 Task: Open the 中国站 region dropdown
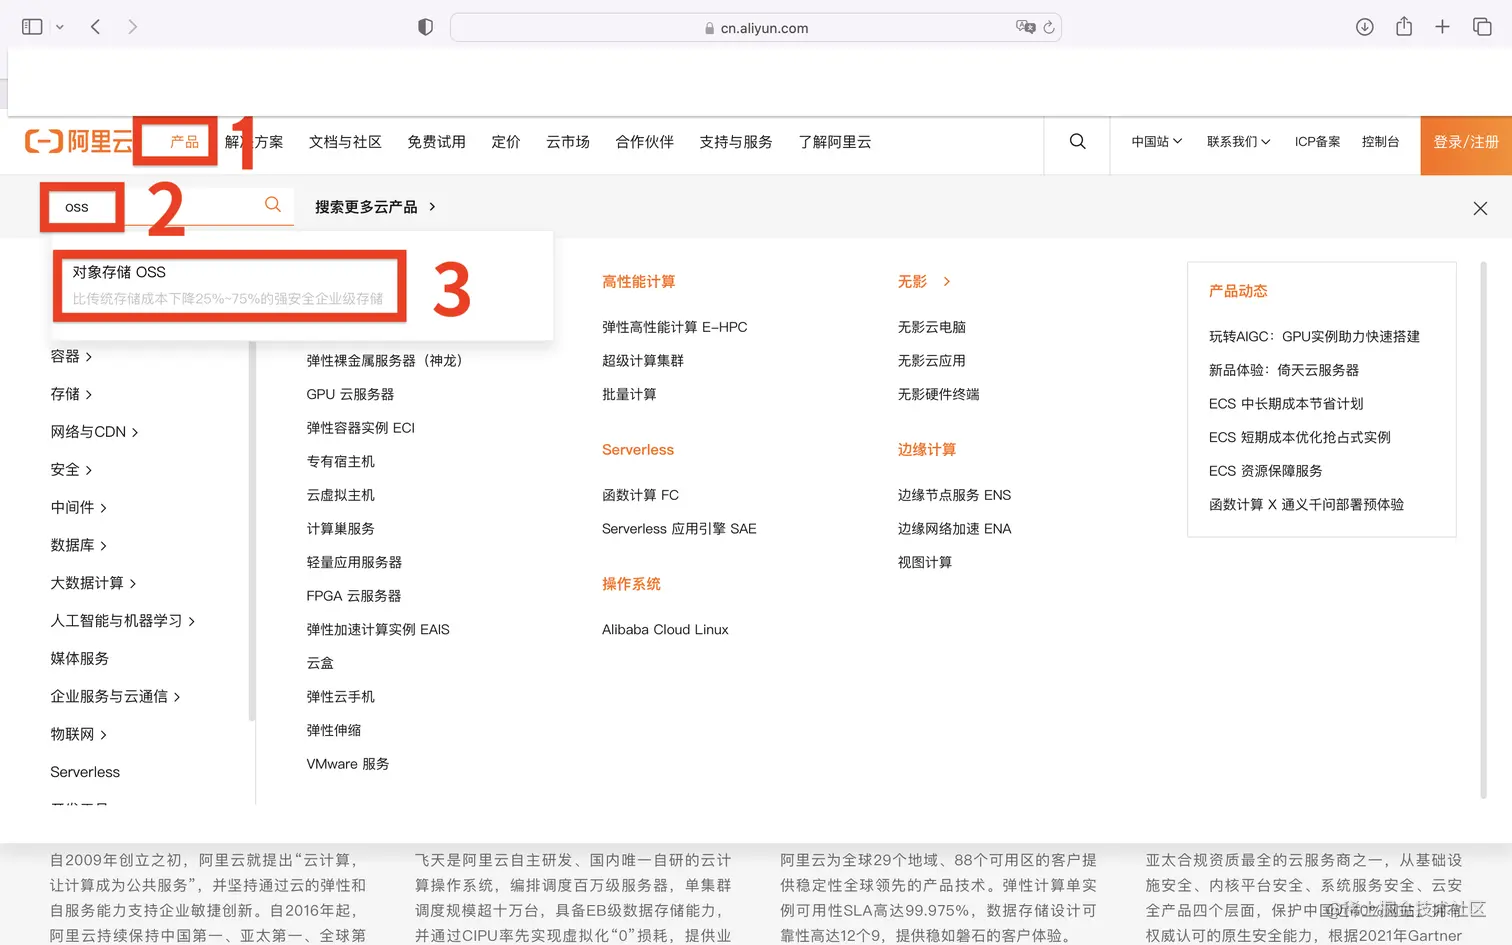[x=1155, y=142]
